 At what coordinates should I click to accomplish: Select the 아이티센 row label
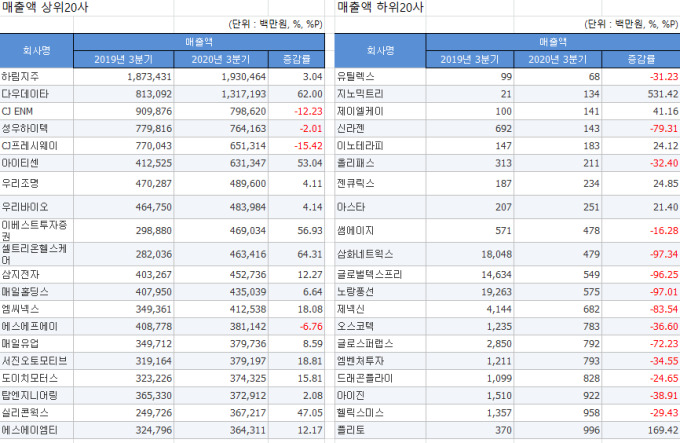point(36,163)
